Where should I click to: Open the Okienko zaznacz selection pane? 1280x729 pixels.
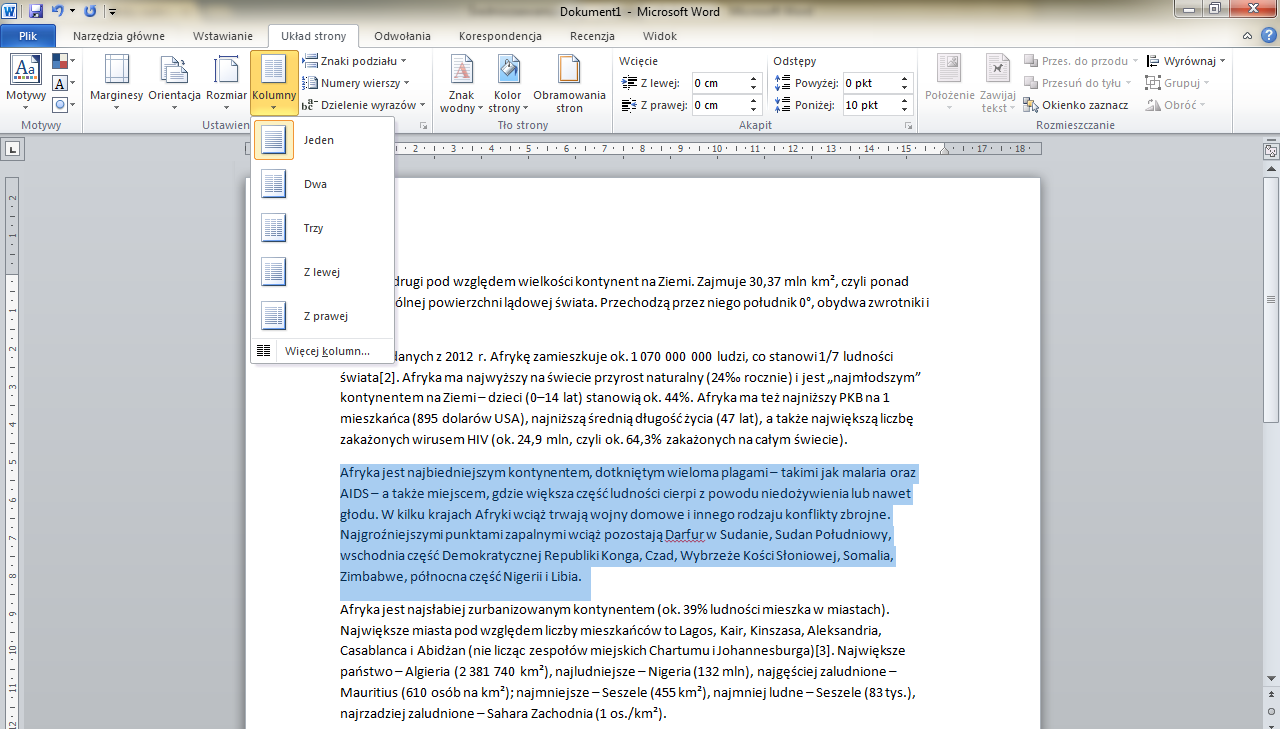pos(1076,105)
